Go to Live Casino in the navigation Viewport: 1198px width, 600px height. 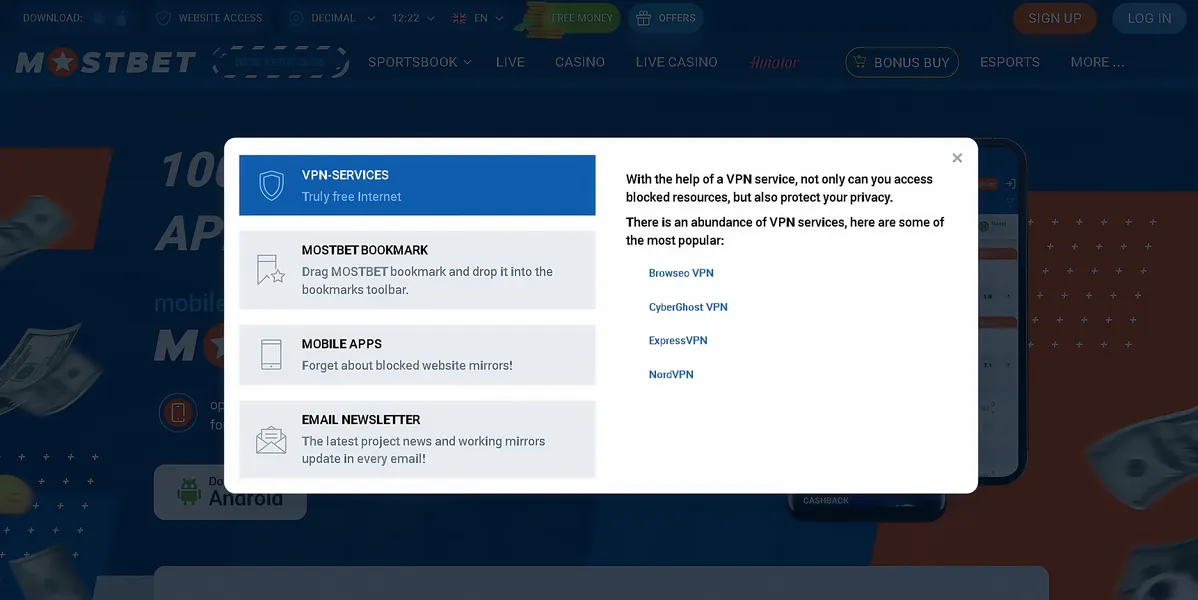pyautogui.click(x=676, y=62)
